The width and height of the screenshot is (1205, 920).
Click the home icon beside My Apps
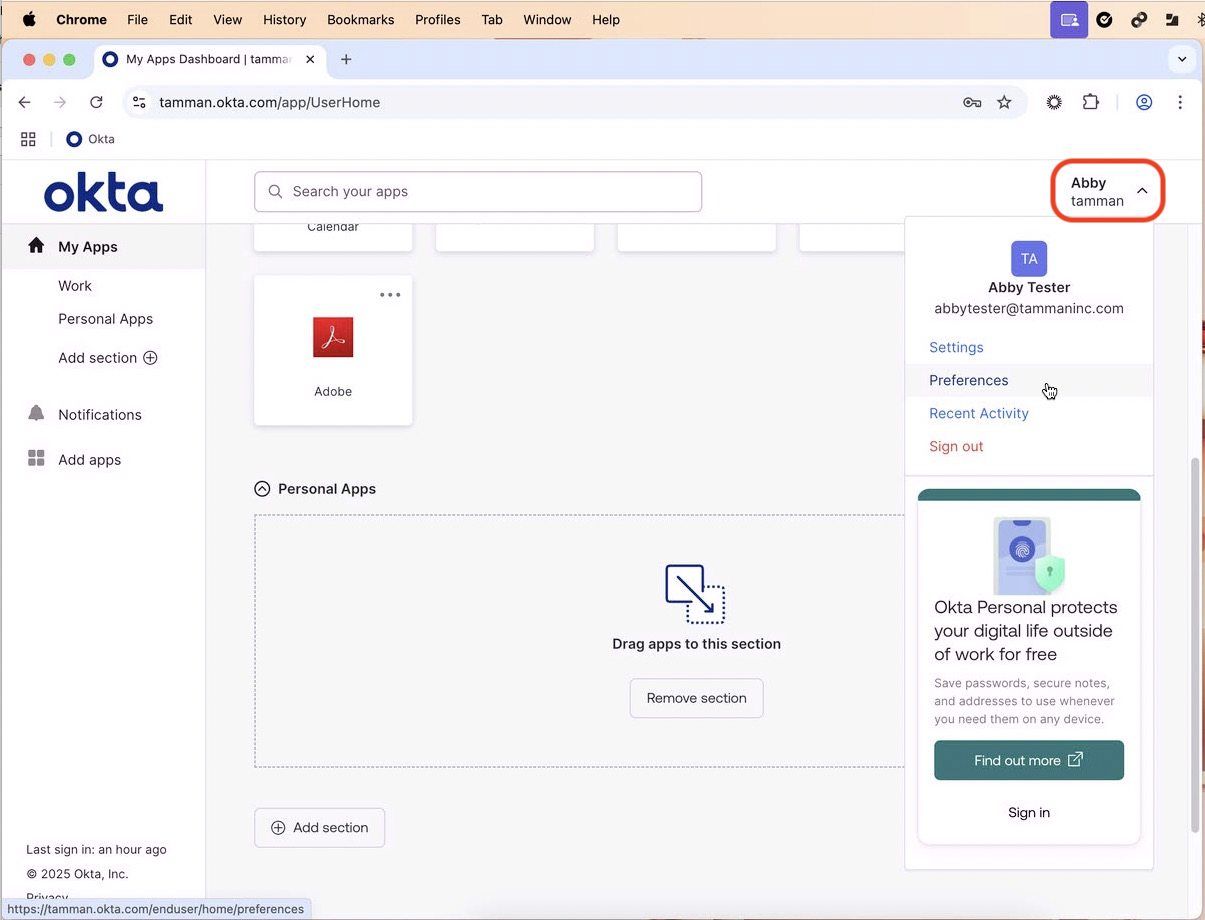pos(36,246)
